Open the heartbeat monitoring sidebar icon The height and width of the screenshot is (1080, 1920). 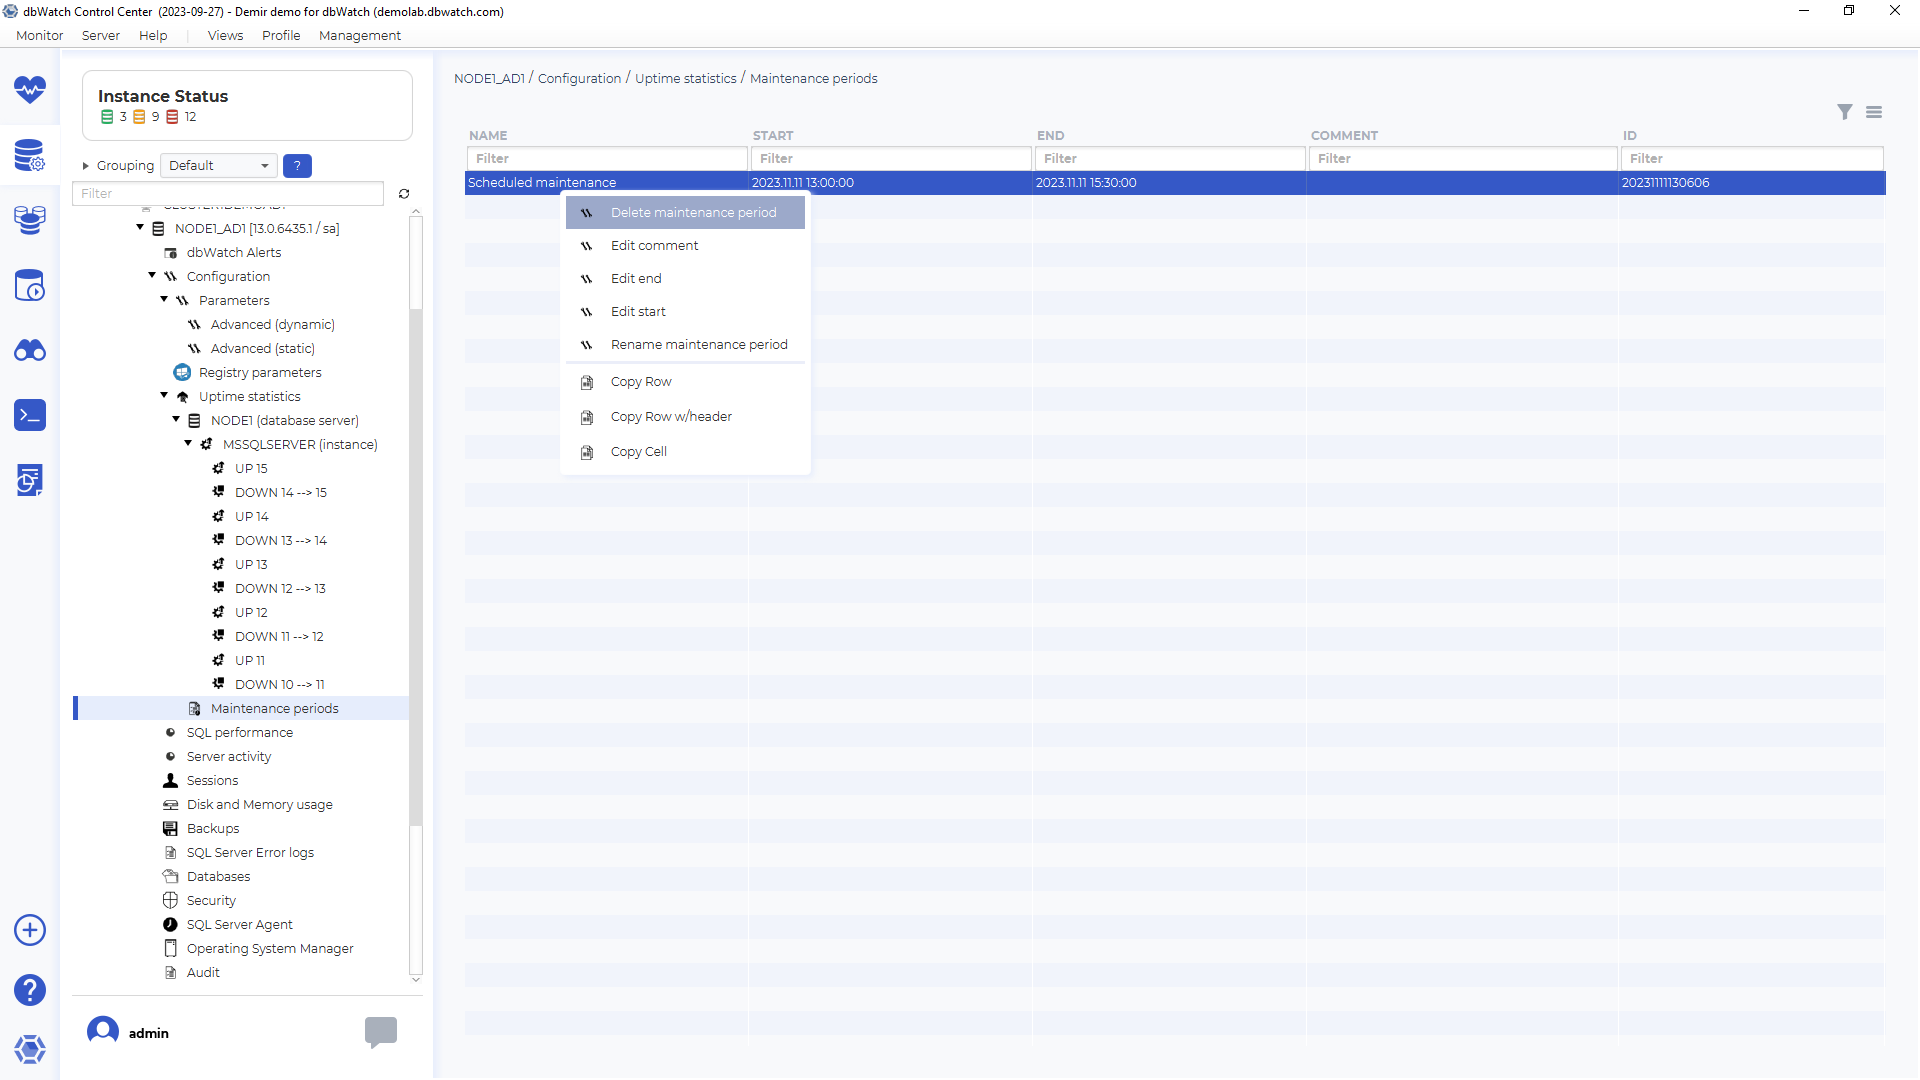click(x=30, y=90)
